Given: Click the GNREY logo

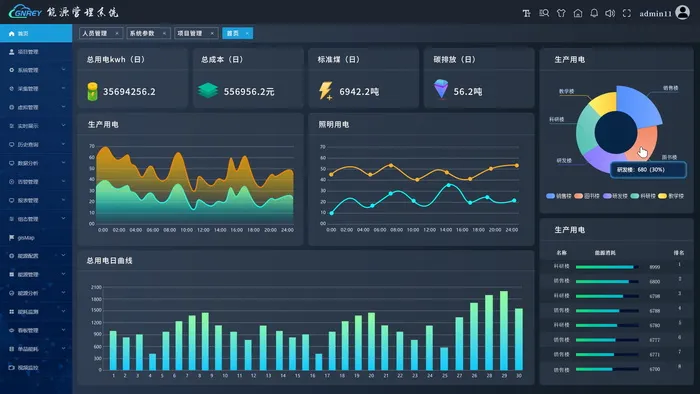Looking at the screenshot, I should (x=25, y=12).
